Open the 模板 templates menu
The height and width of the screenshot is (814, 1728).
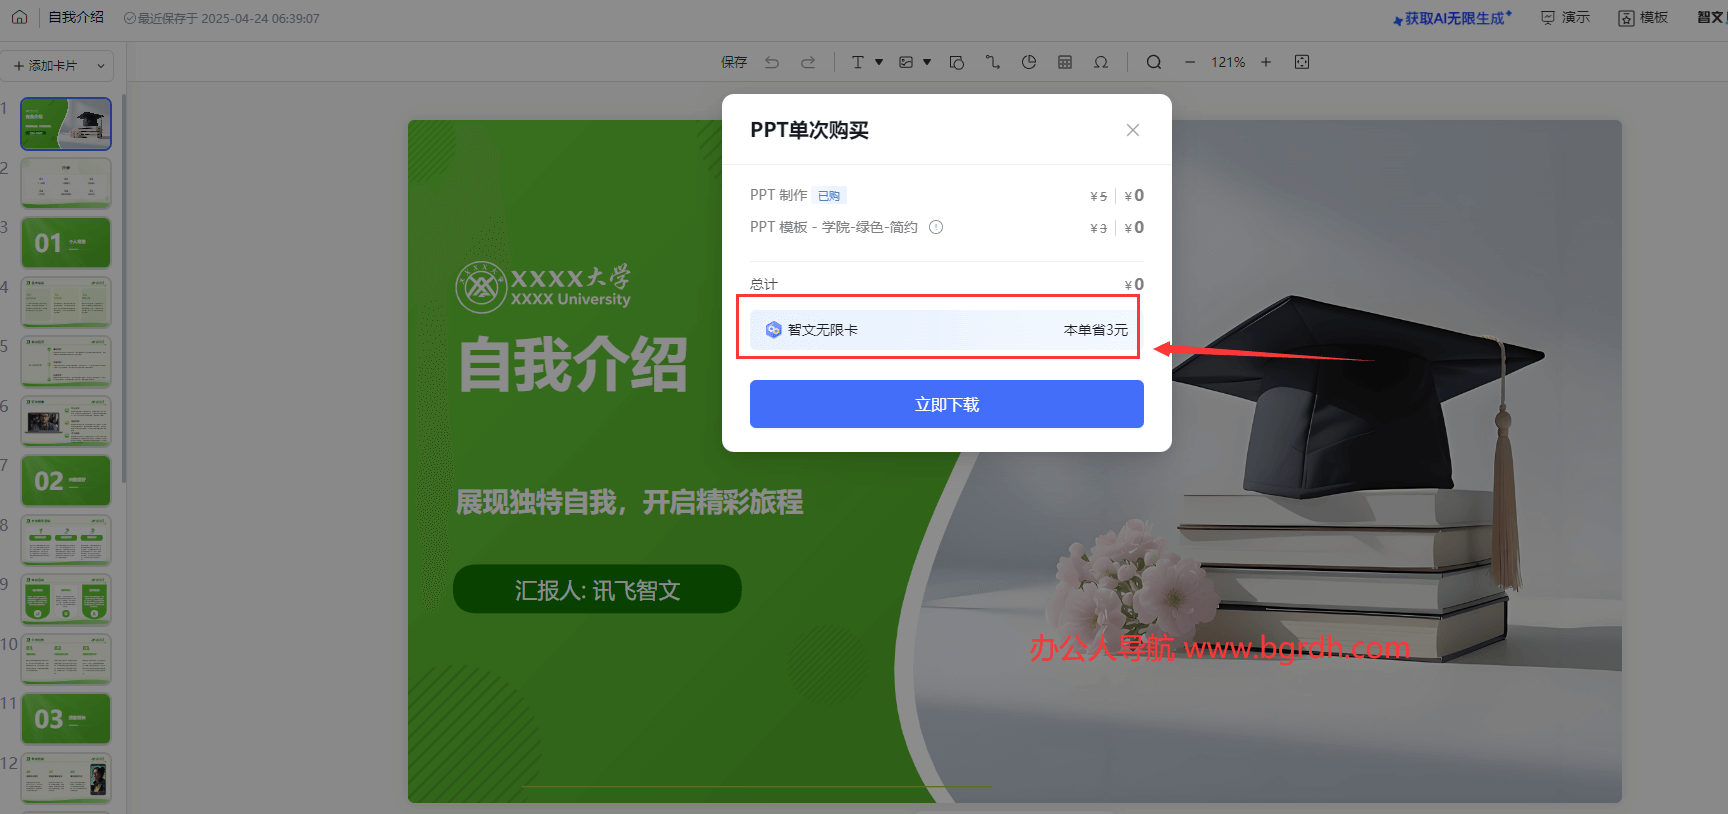pos(1643,18)
